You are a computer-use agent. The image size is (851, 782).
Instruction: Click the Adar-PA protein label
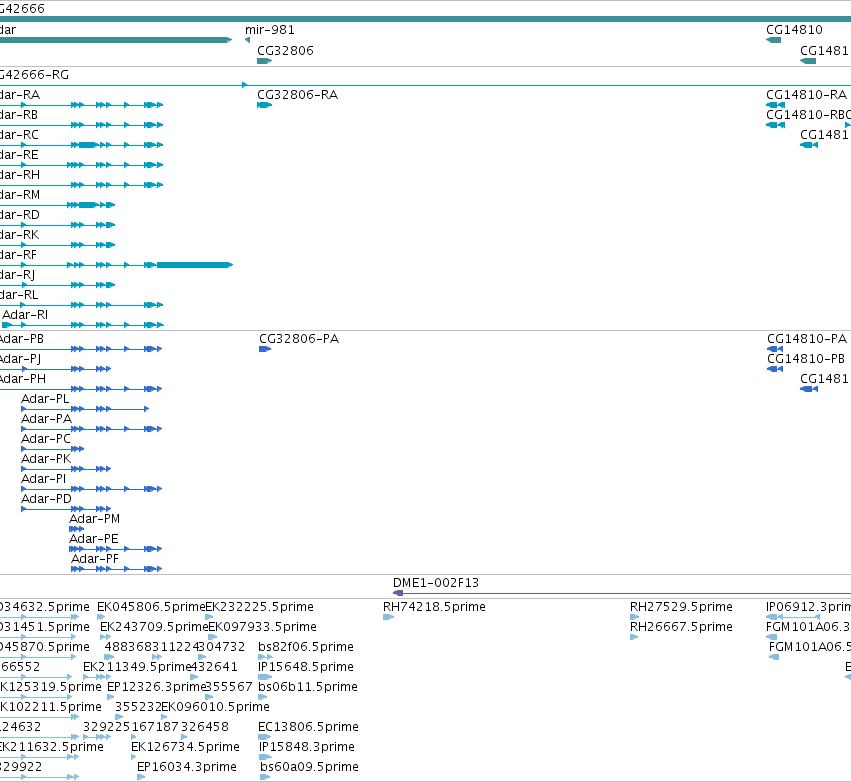[46, 419]
